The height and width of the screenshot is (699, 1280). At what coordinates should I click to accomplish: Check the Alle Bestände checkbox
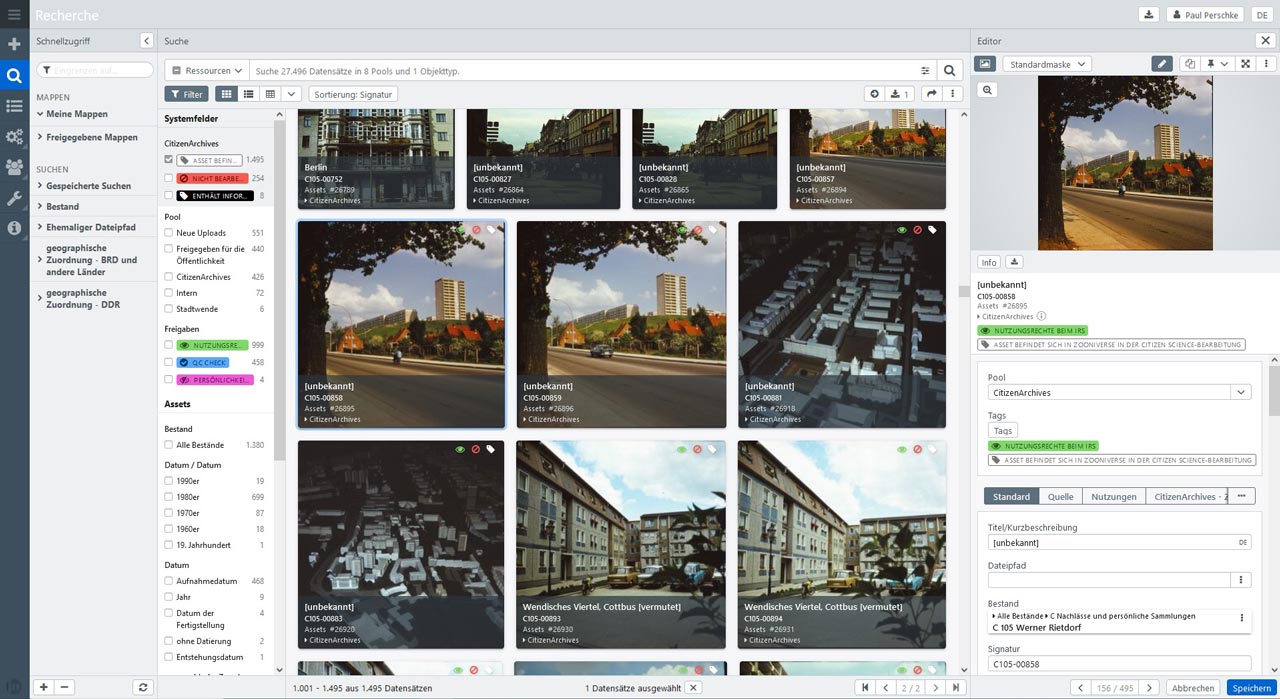point(169,445)
